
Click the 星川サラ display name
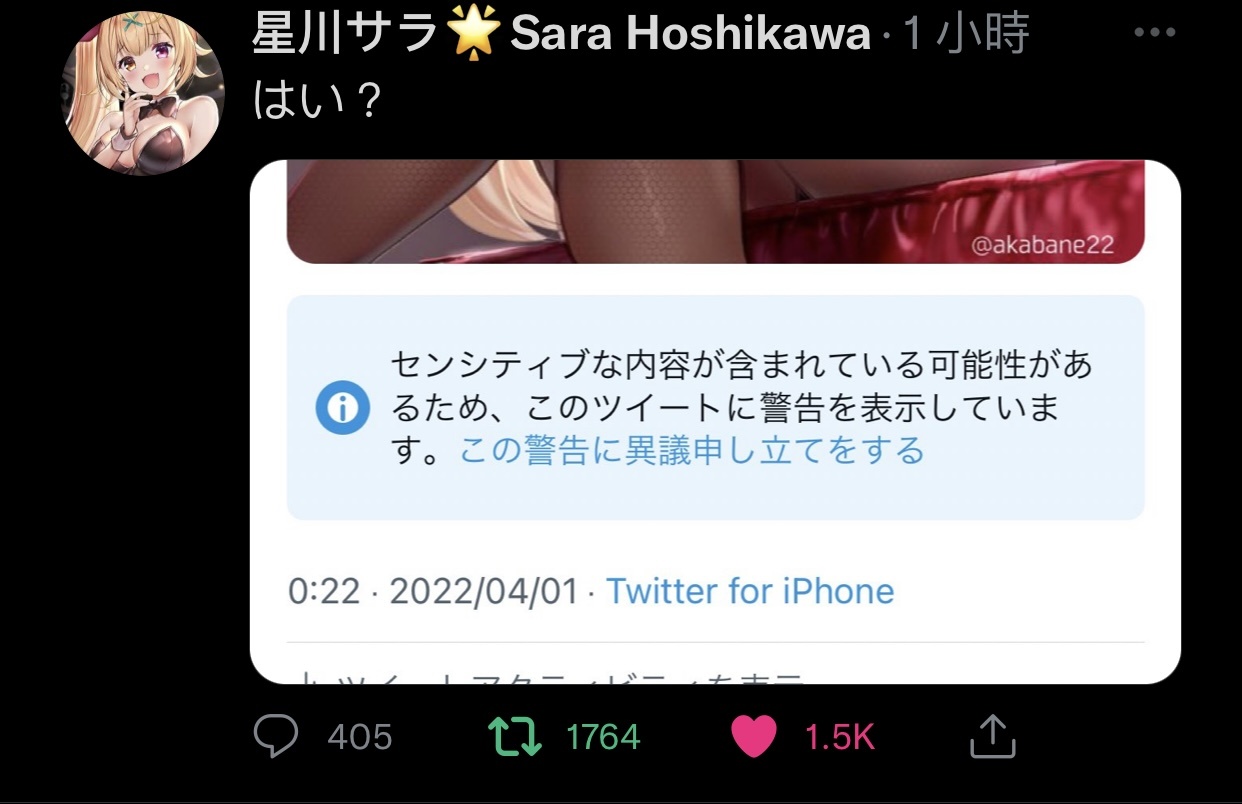point(346,35)
